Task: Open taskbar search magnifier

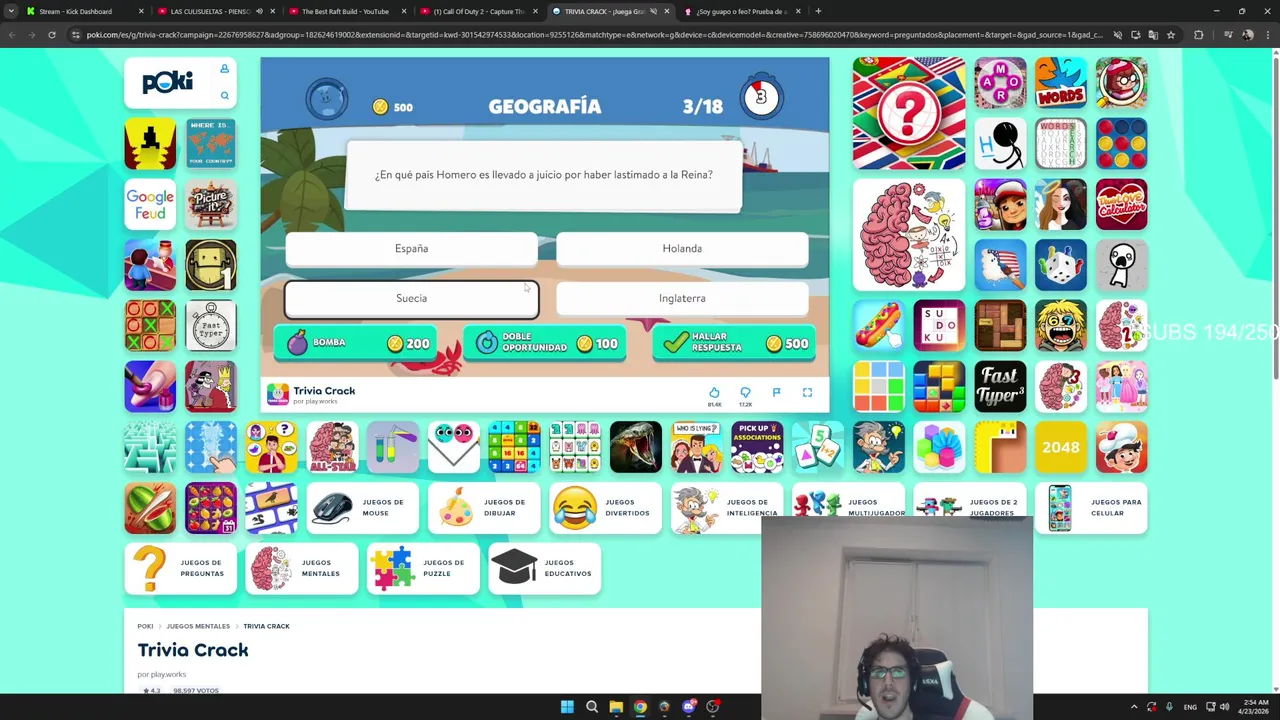Action: [x=592, y=707]
